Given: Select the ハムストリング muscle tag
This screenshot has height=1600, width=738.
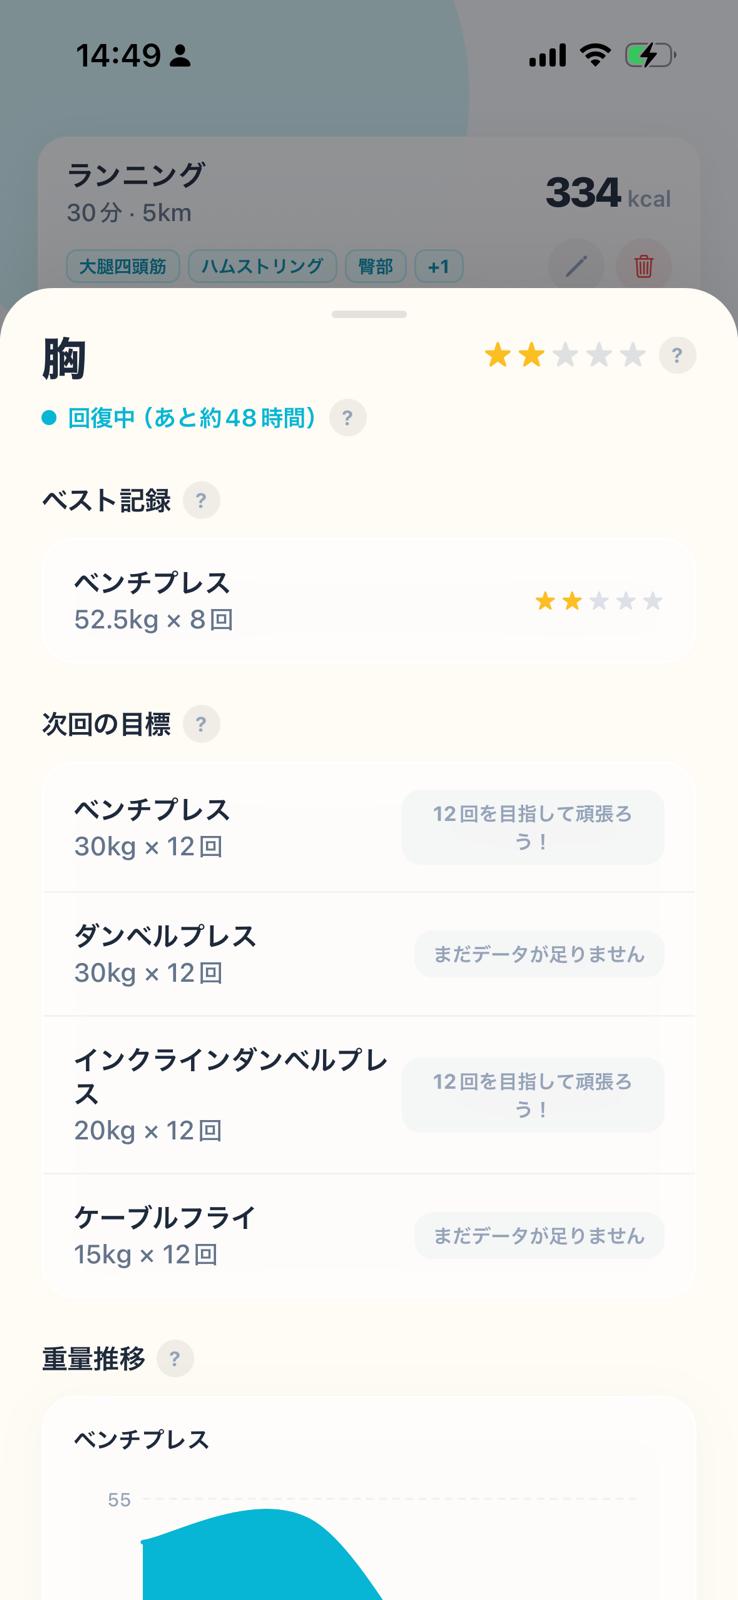Looking at the screenshot, I should click(x=262, y=267).
